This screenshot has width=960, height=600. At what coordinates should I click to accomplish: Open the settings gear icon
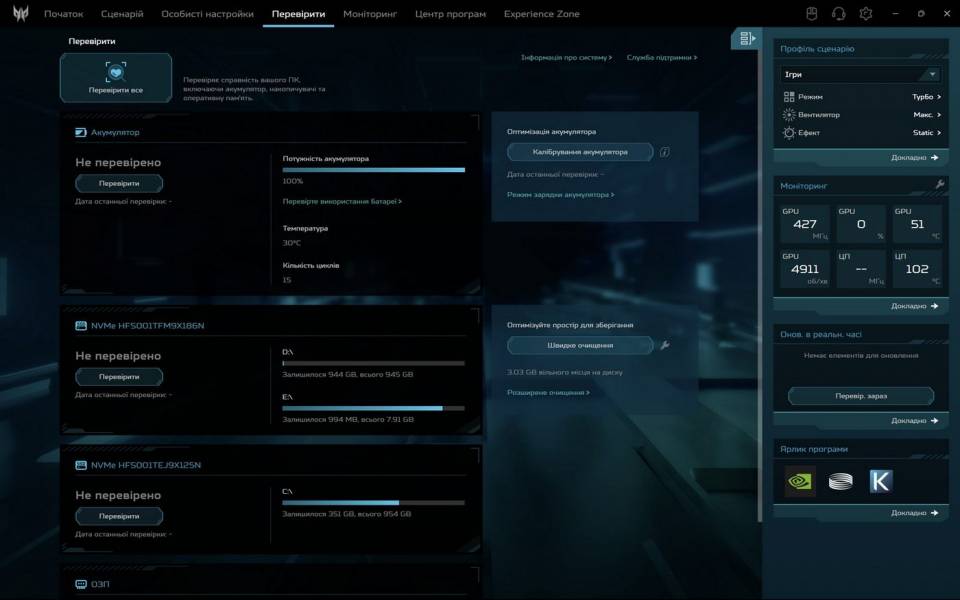pos(866,14)
